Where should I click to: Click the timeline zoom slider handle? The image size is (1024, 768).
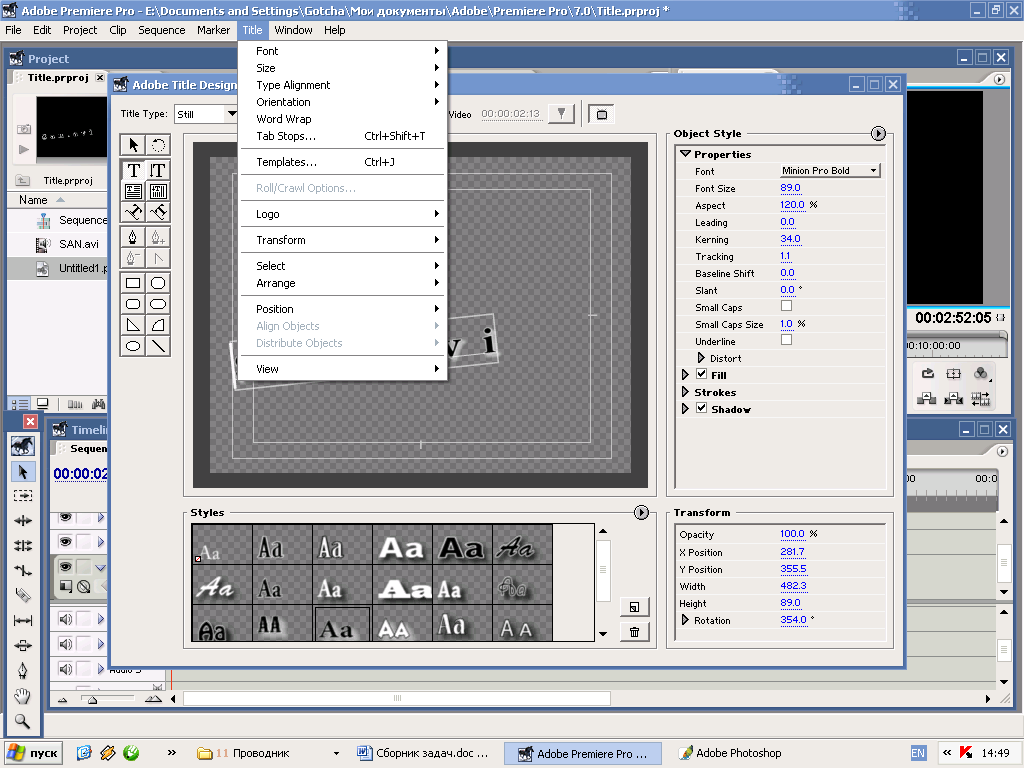[93, 699]
